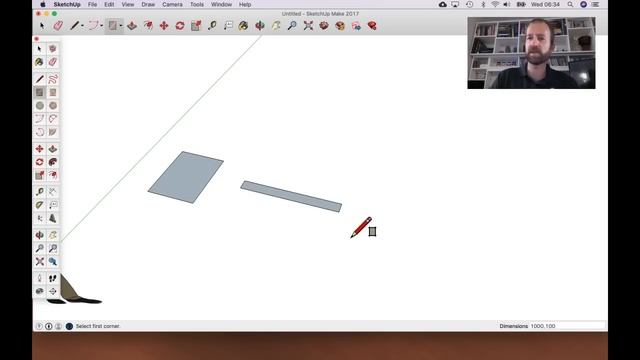This screenshot has height=360, width=640.
Task: Open the Window menu
Action: coord(221,4)
